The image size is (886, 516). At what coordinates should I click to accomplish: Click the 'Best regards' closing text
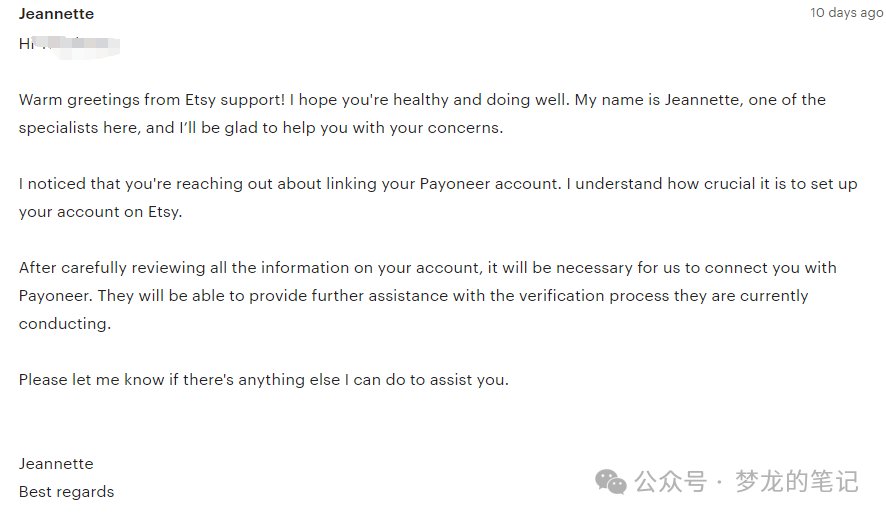66,492
